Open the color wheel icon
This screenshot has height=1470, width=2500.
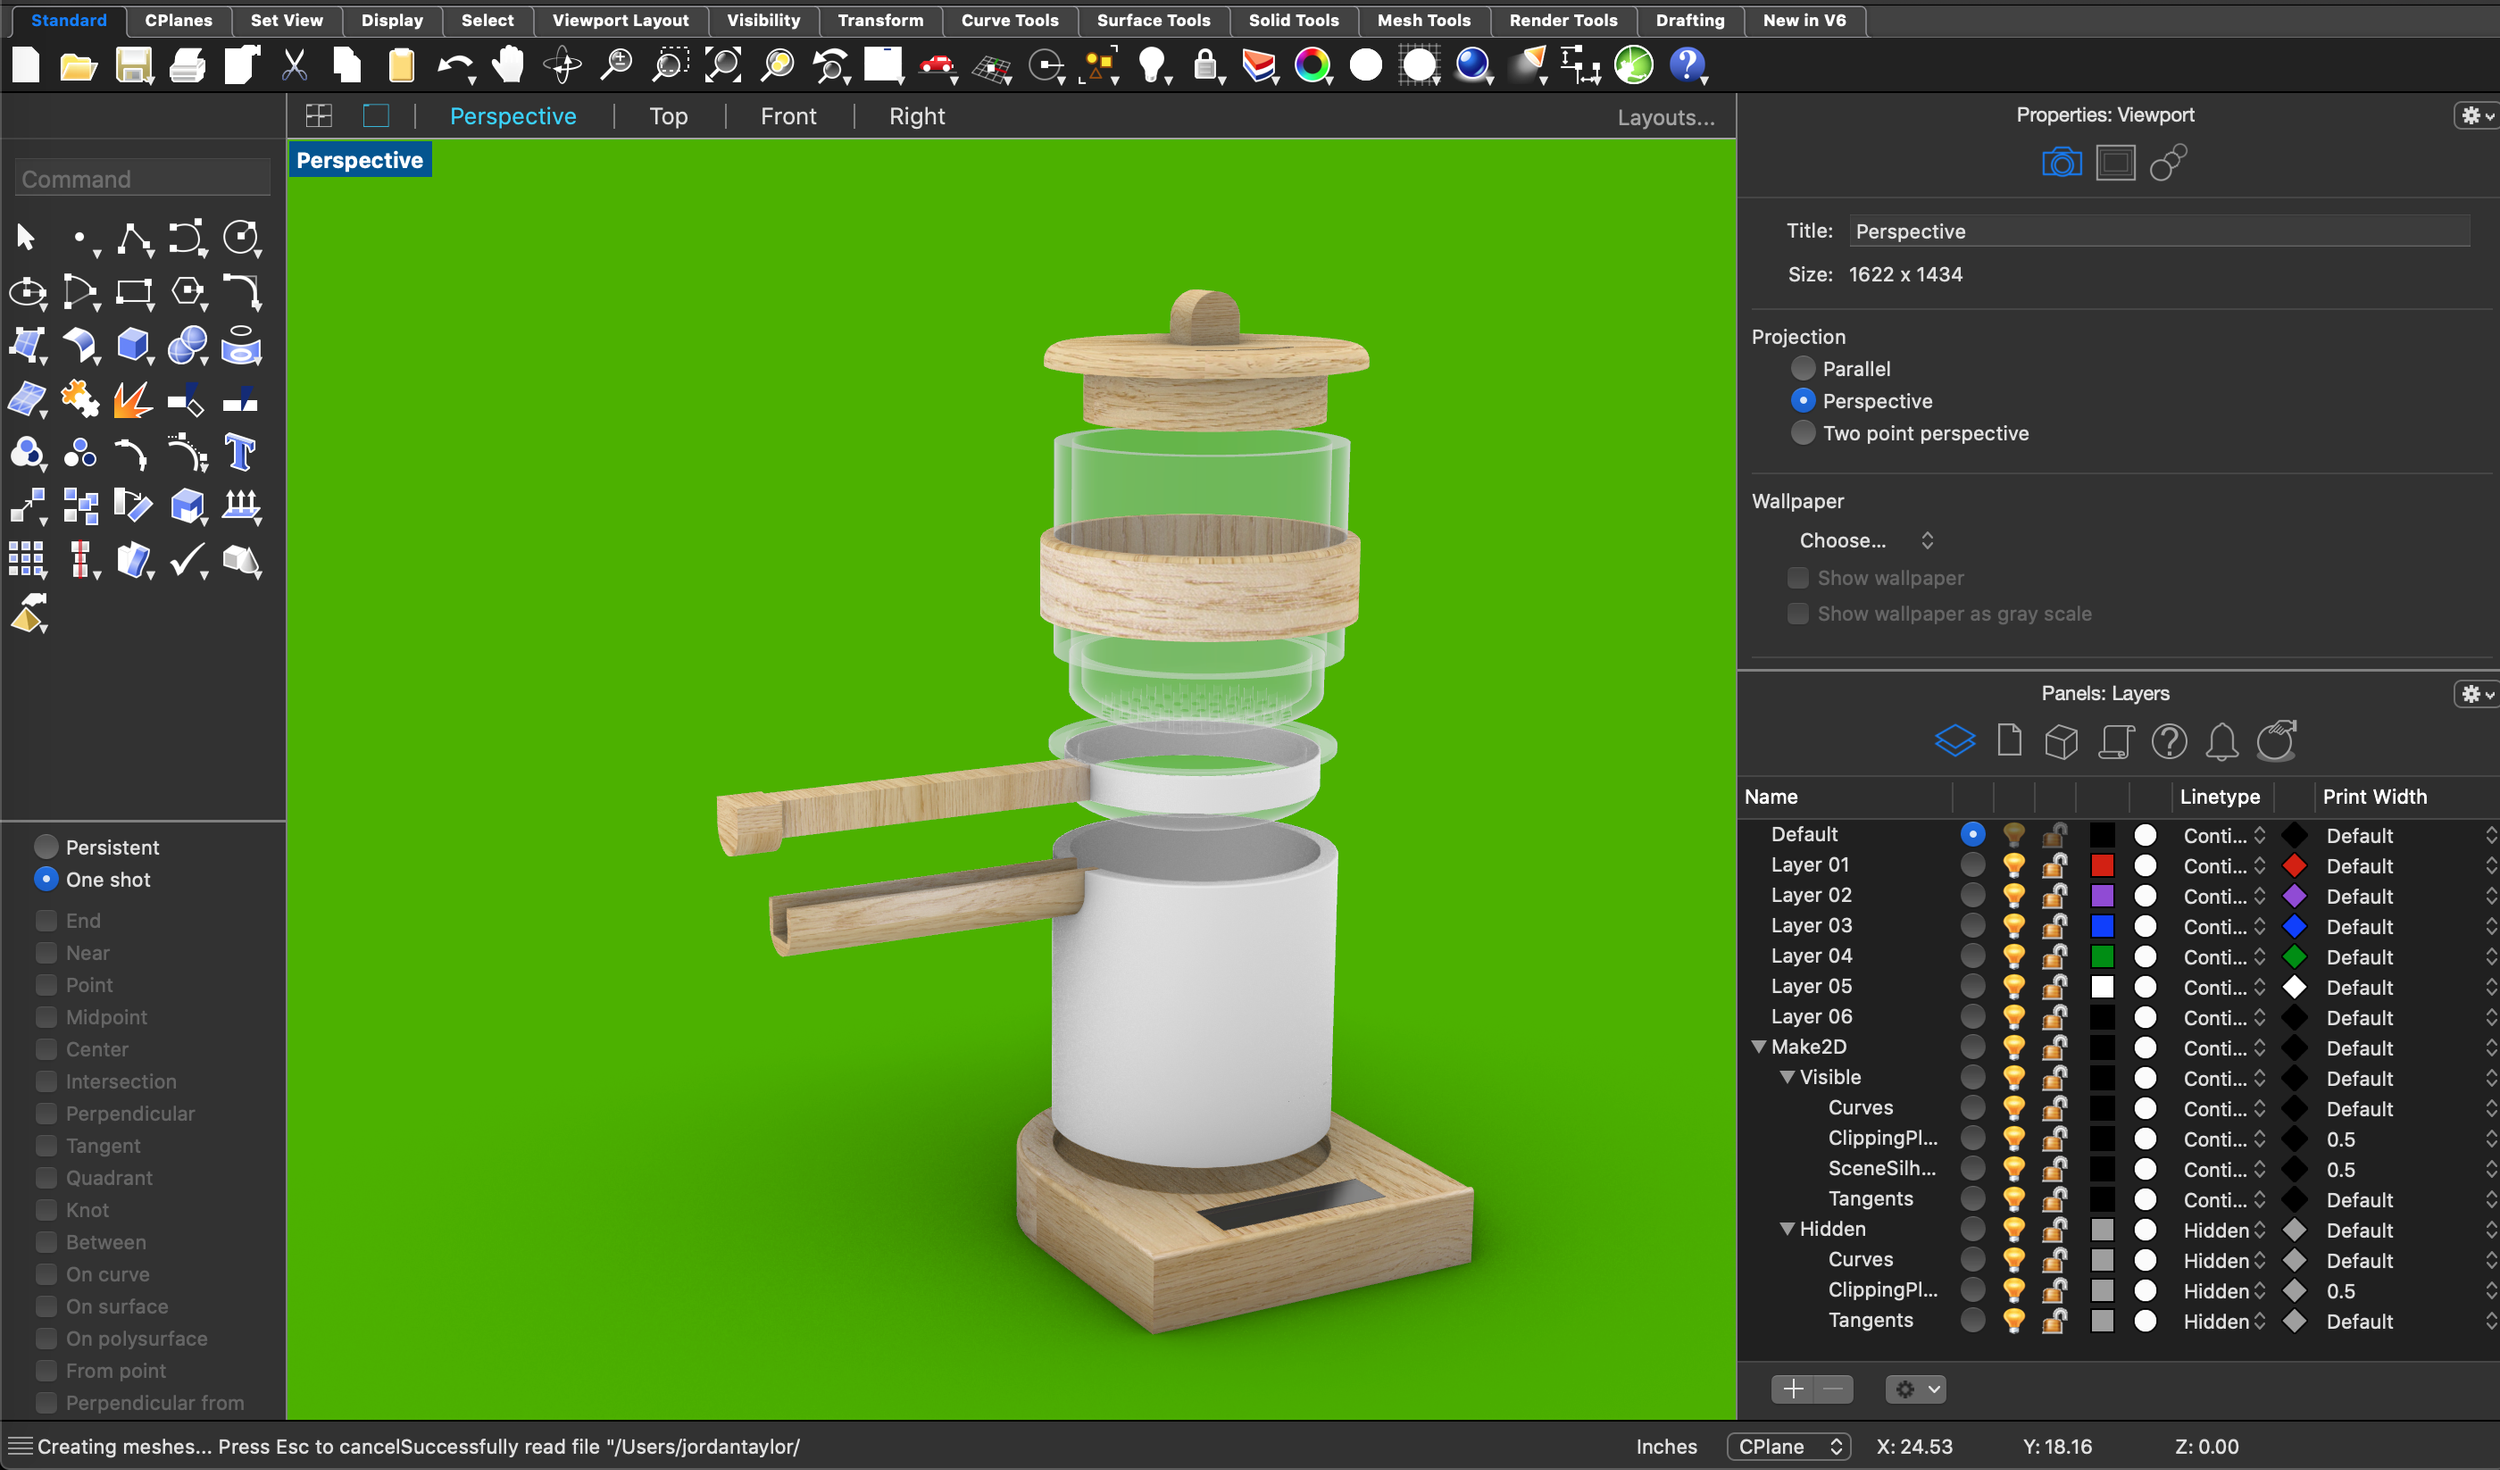pyautogui.click(x=1312, y=66)
